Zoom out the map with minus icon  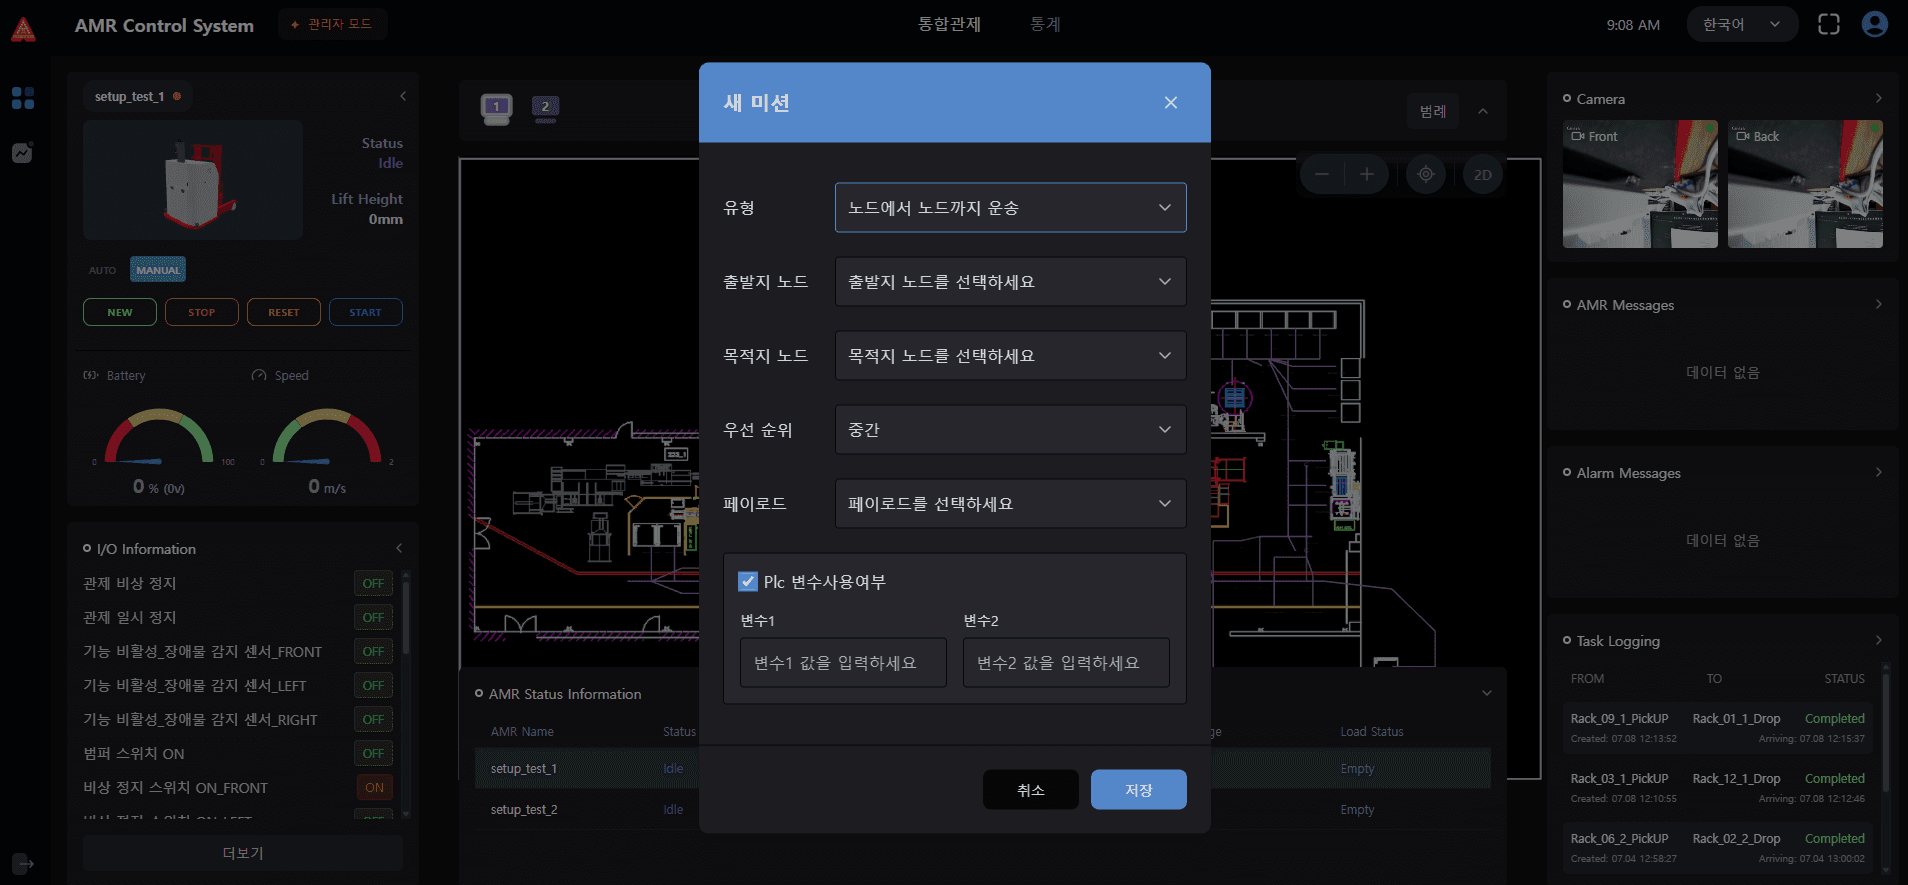click(x=1322, y=174)
